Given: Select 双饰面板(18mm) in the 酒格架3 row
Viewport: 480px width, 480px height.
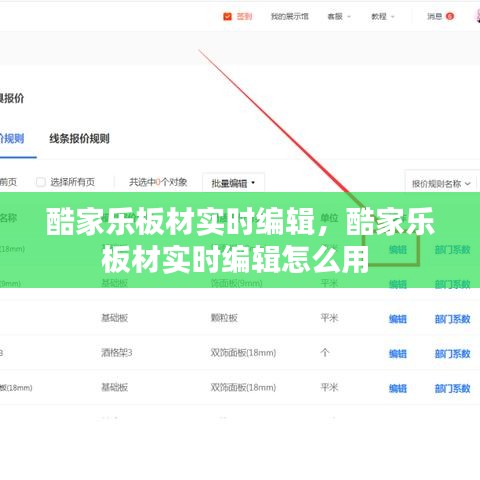Looking at the screenshot, I should click(x=243, y=353).
